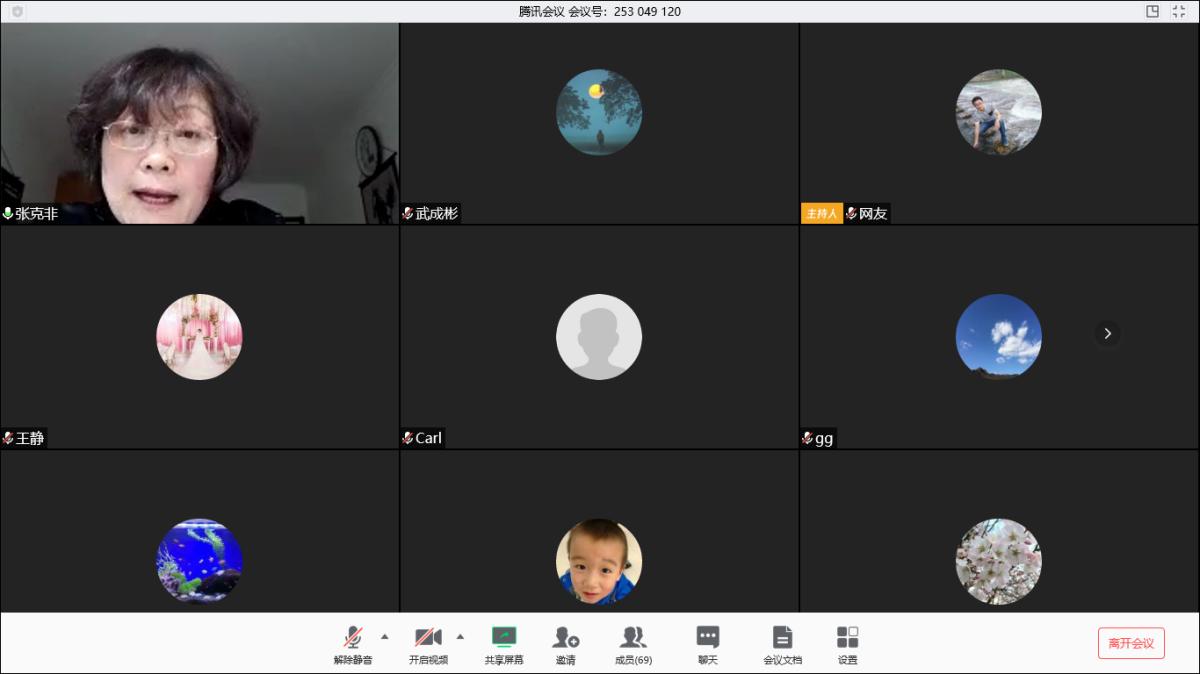Screen dimensions: 1200x674
Task: Click the red 离开会议 button
Action: point(1131,643)
